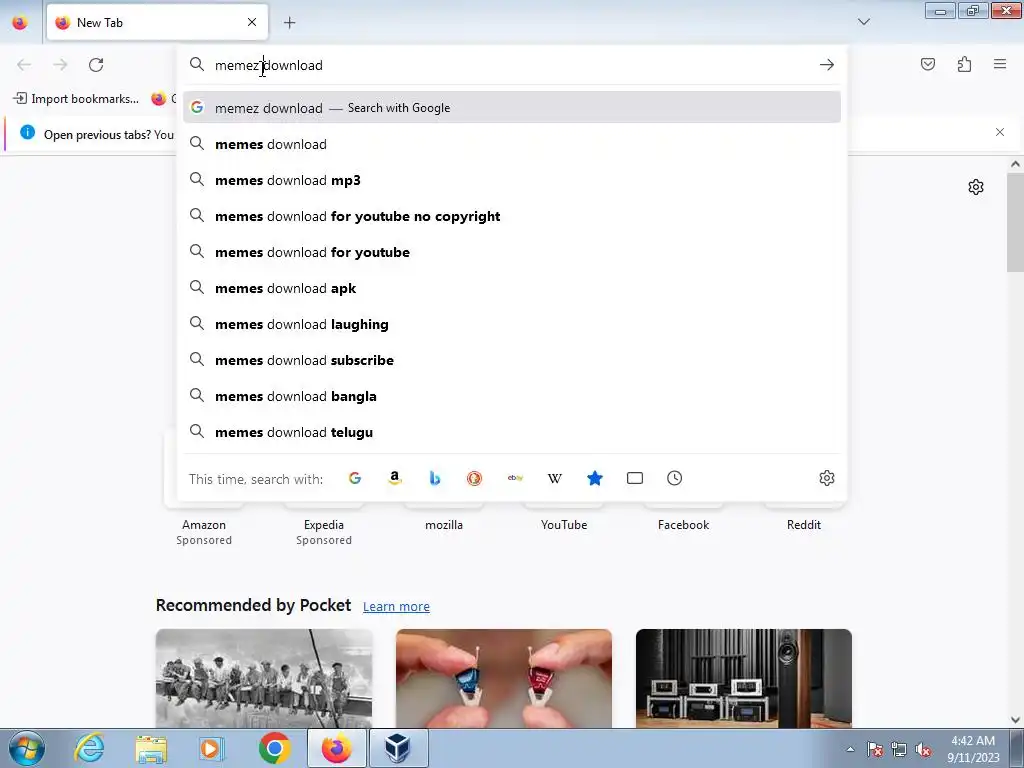Search this time with Bing icon
Viewport: 1024px width, 768px height.
(x=434, y=478)
